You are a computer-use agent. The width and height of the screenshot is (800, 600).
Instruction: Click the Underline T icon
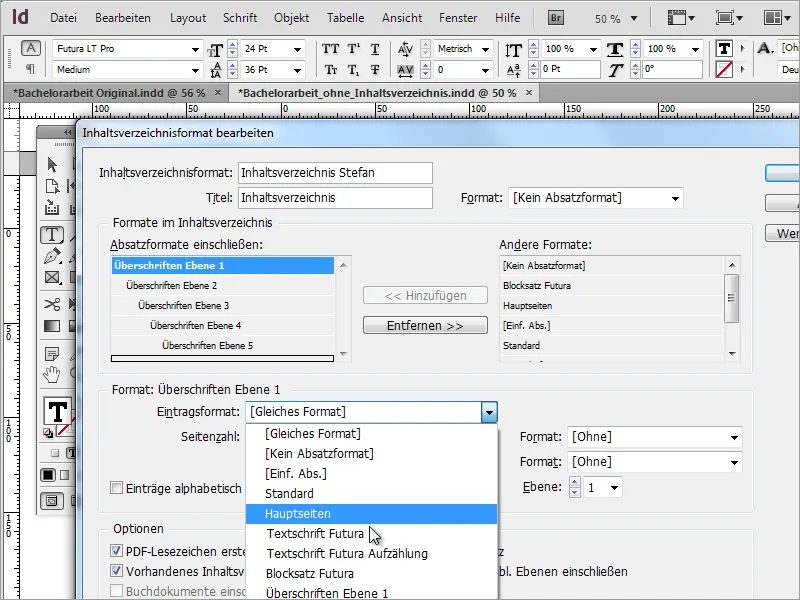click(375, 49)
